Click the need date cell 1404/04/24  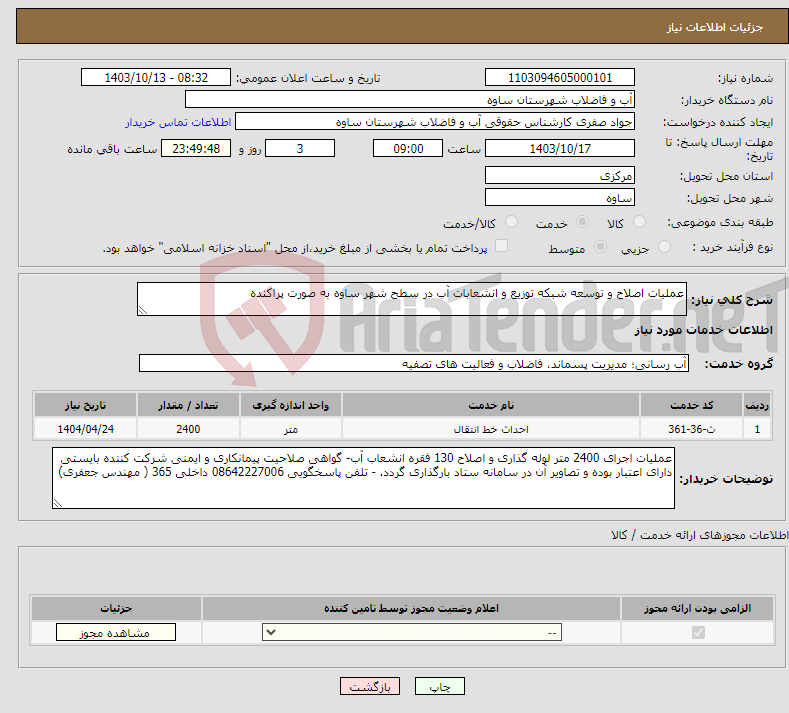coord(86,429)
